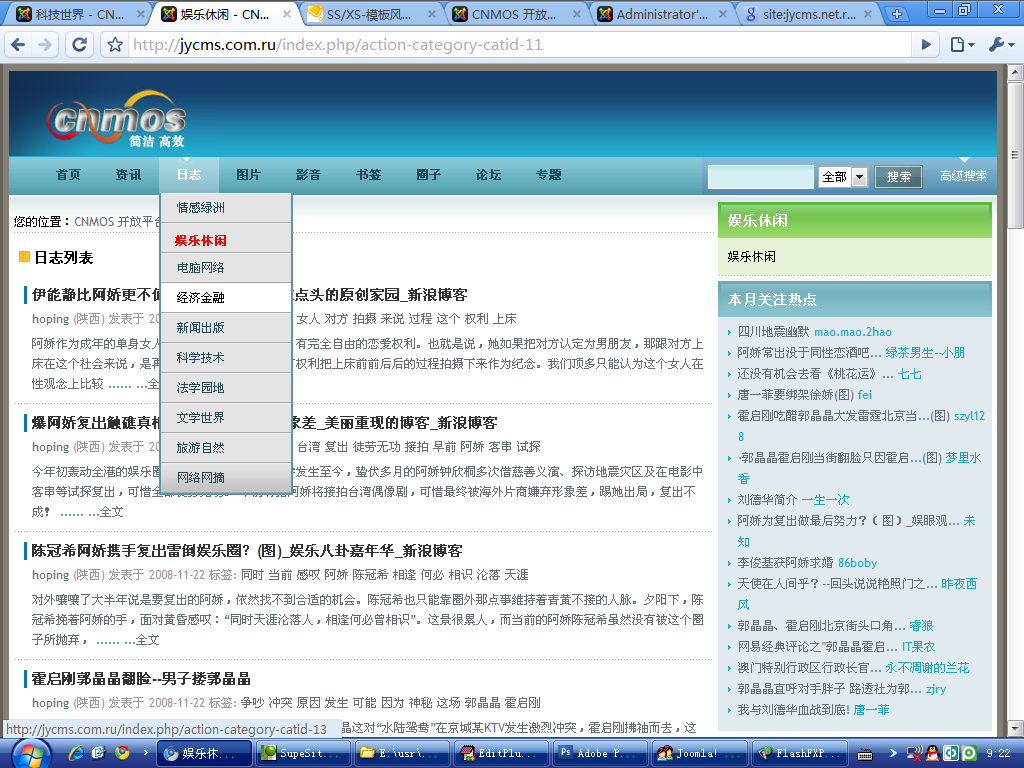Open the 书签 navigation item
This screenshot has width=1024, height=768.
tap(368, 175)
